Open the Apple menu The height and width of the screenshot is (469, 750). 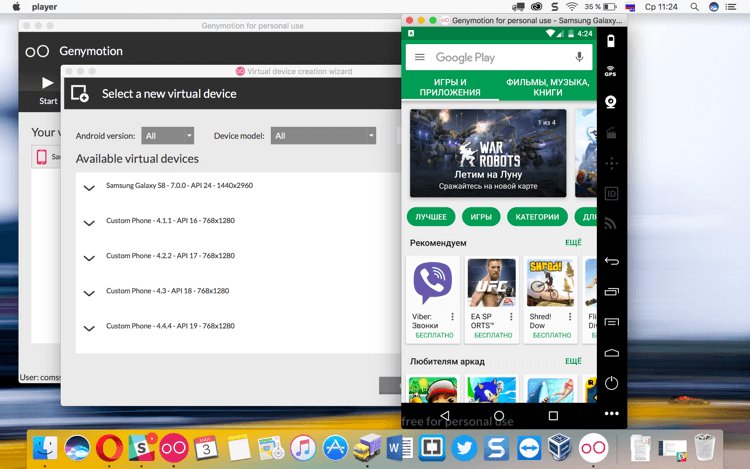click(x=16, y=6)
